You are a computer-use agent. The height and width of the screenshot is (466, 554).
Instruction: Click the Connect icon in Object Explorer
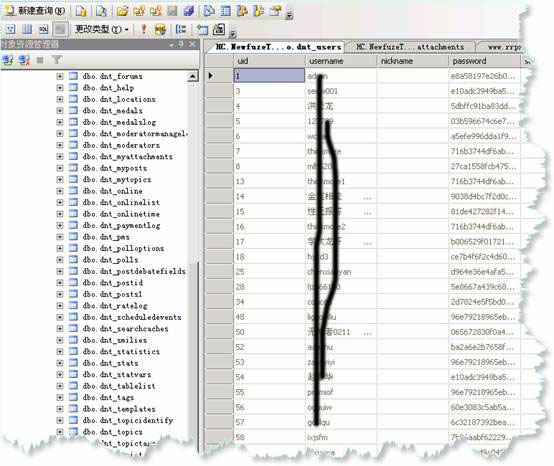click(x=8, y=60)
